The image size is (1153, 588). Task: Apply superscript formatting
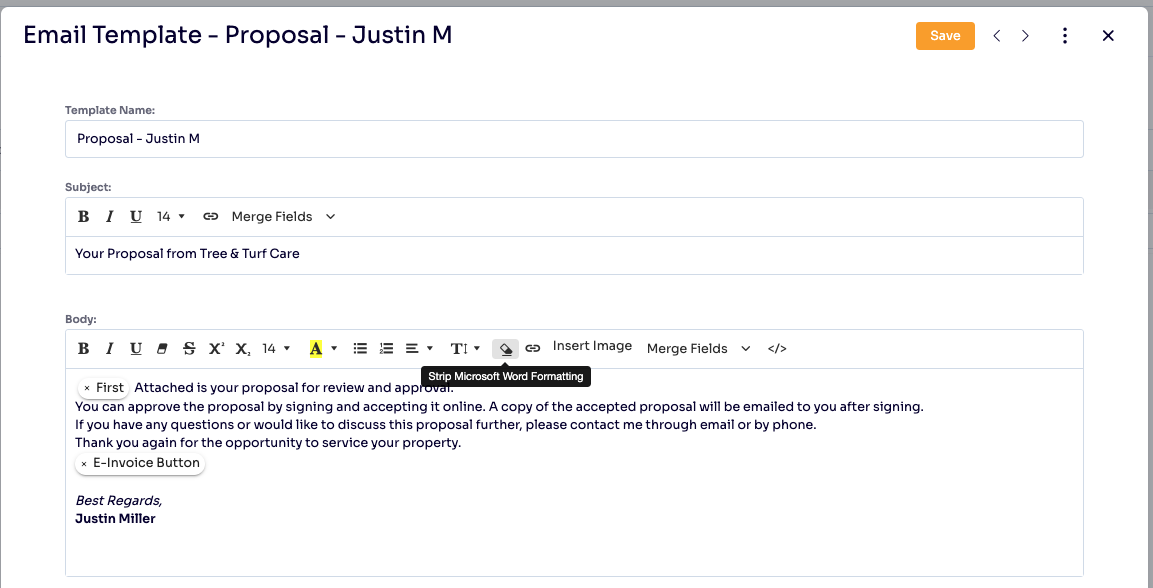point(214,348)
